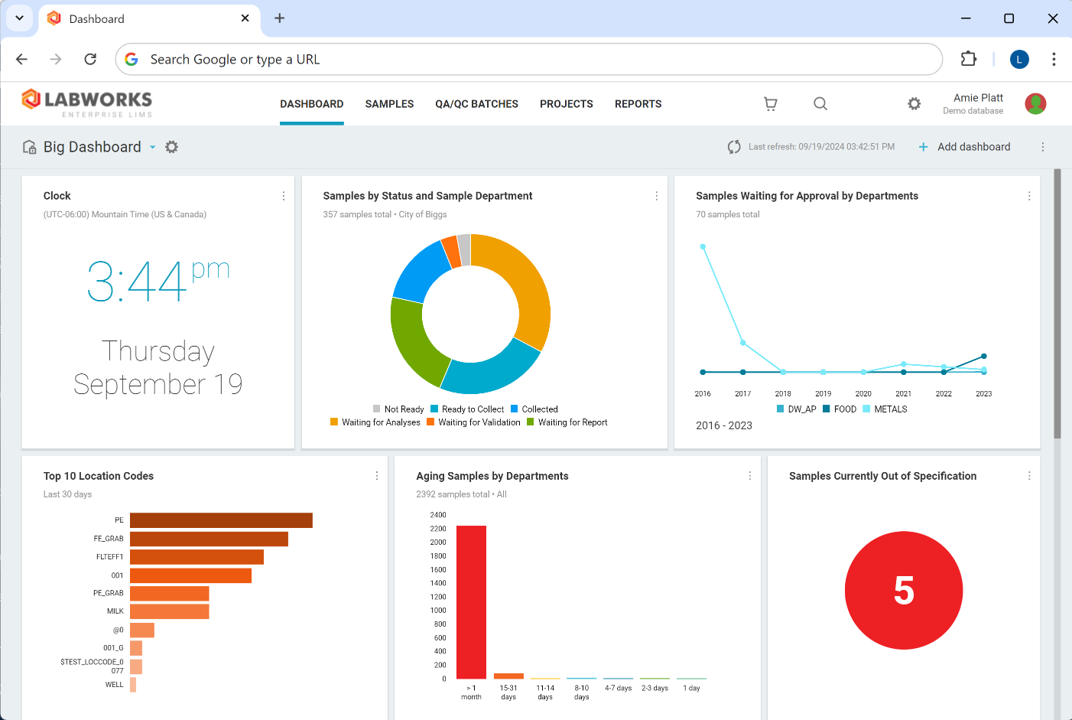Switch to the SAMPLES tab

(x=389, y=104)
